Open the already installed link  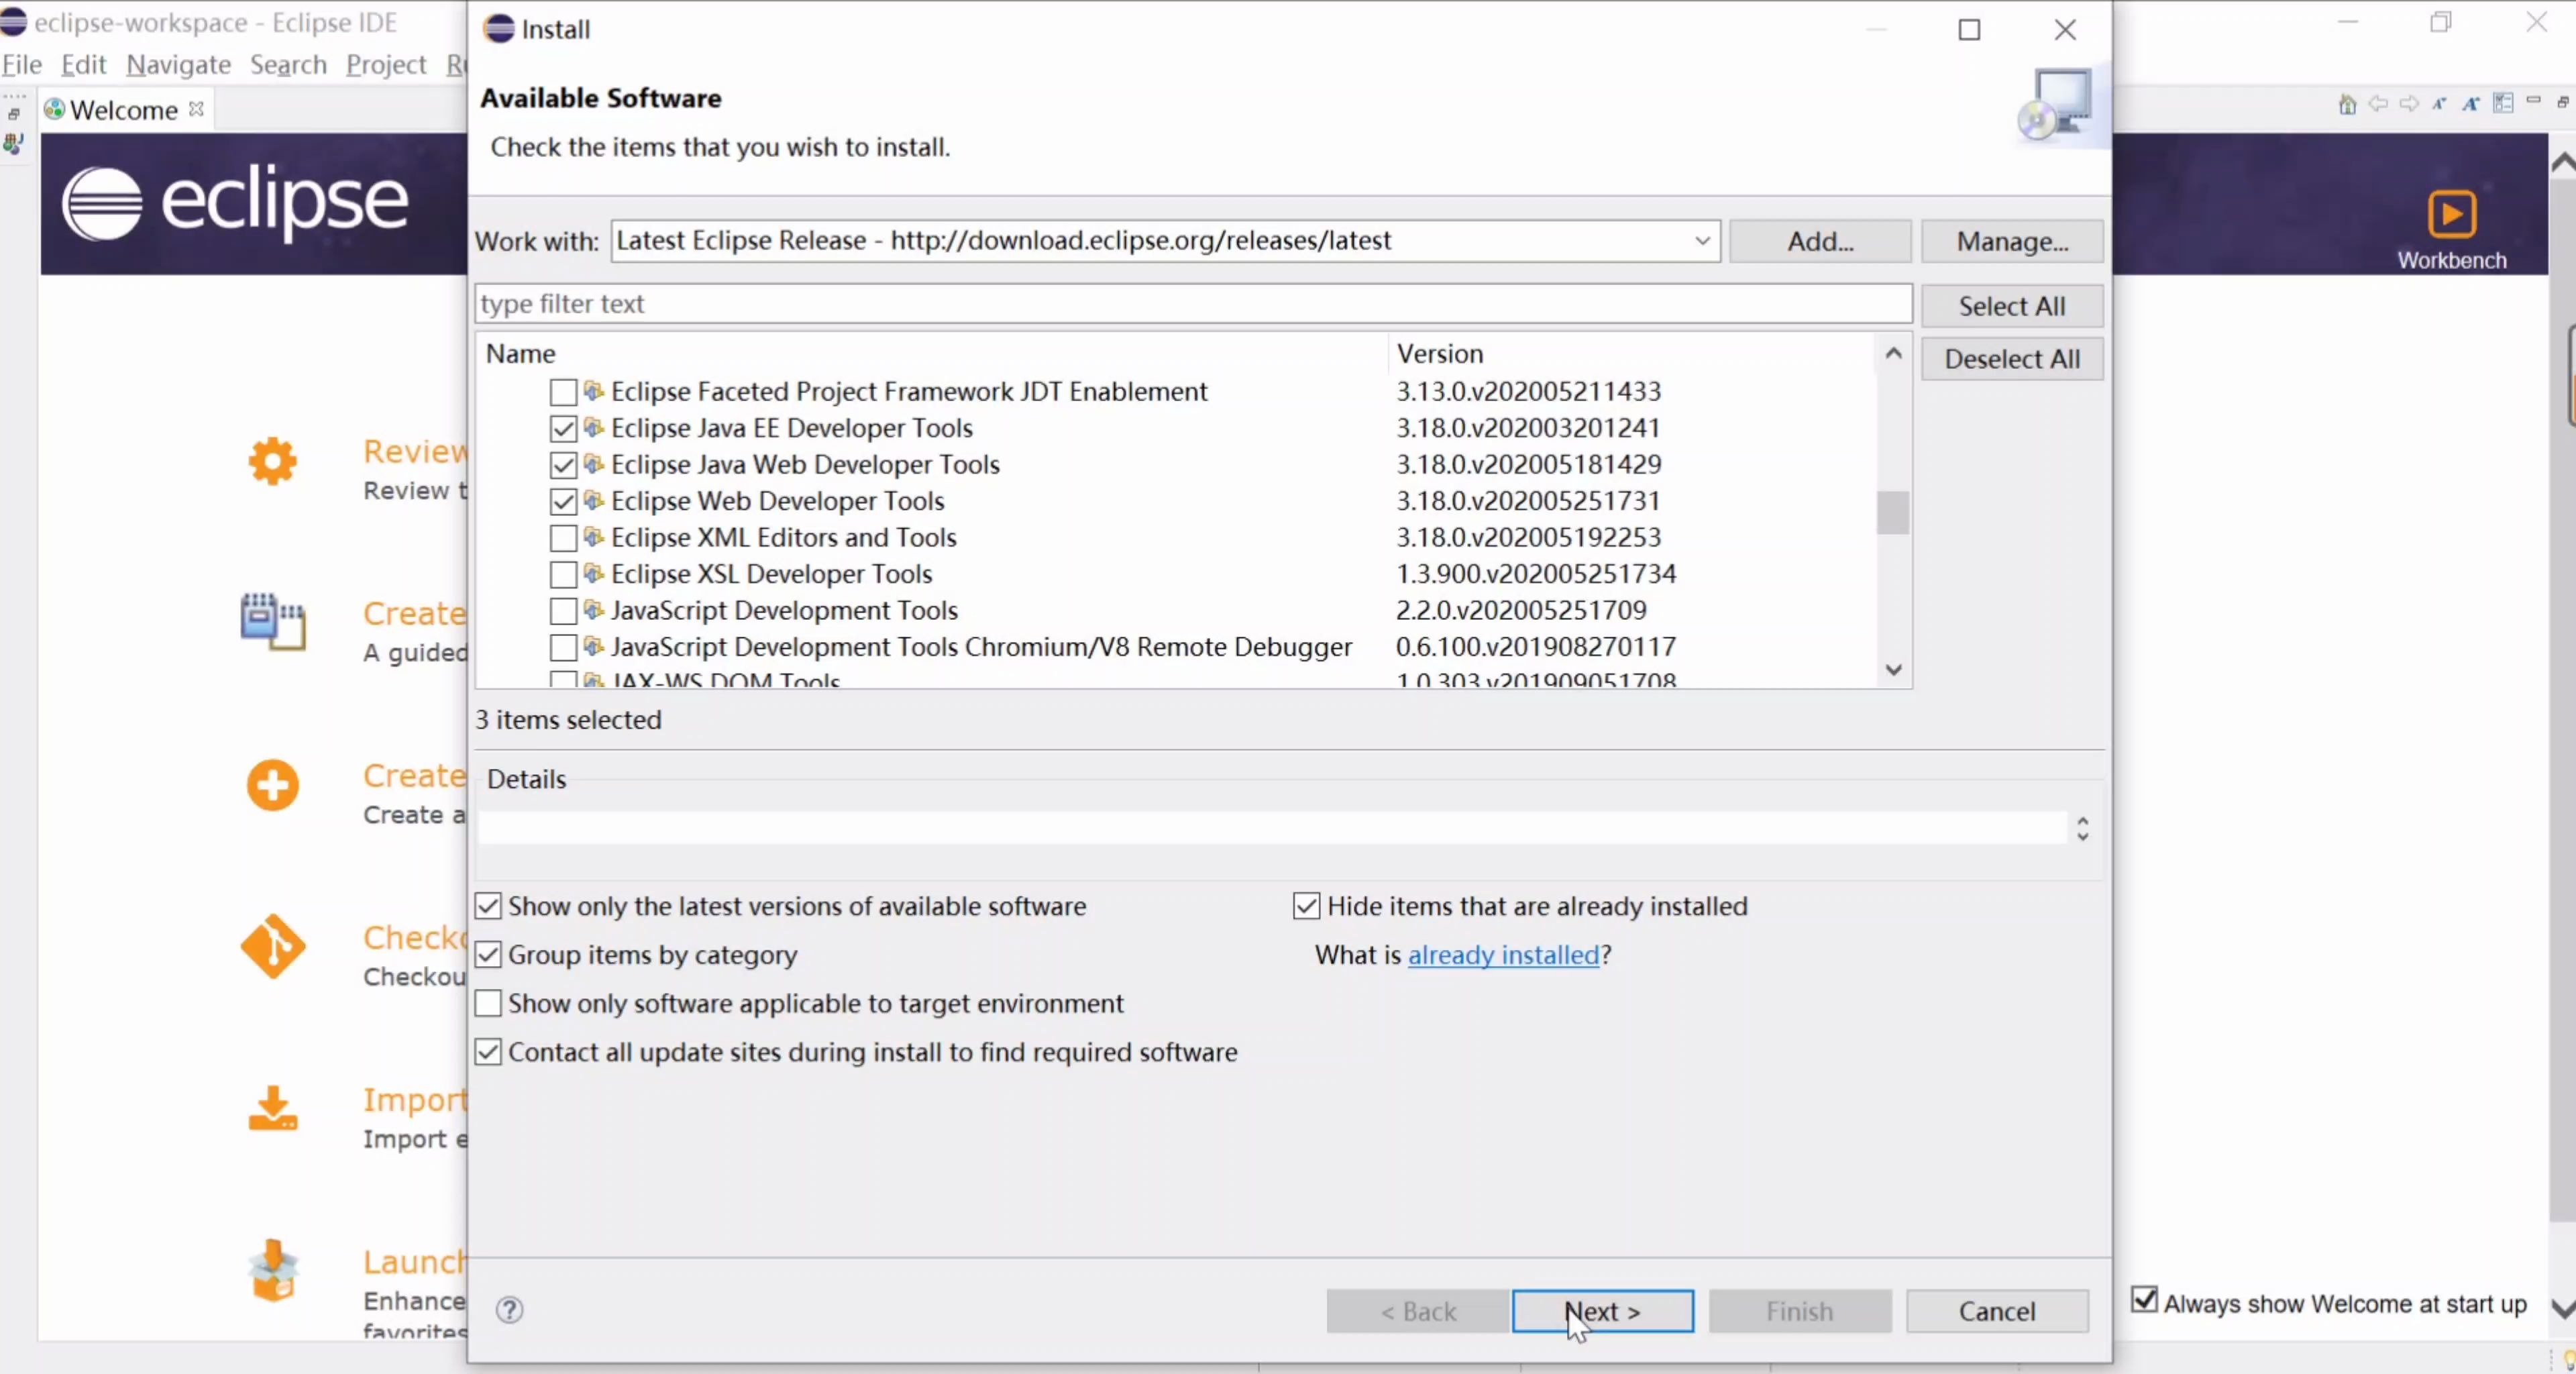click(1504, 955)
